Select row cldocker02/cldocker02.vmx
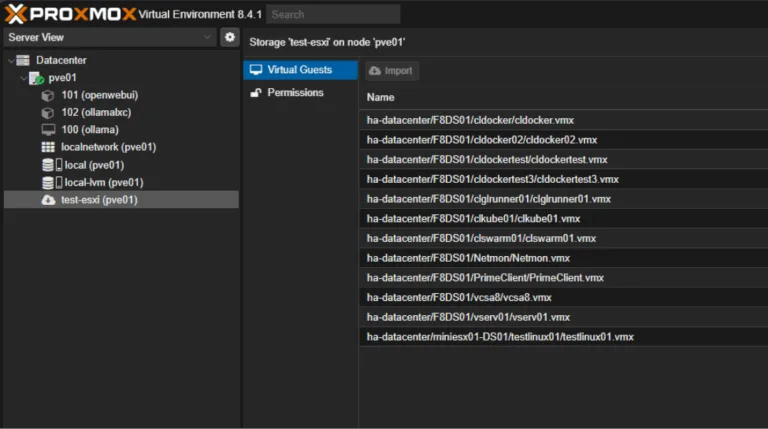 click(x=564, y=140)
